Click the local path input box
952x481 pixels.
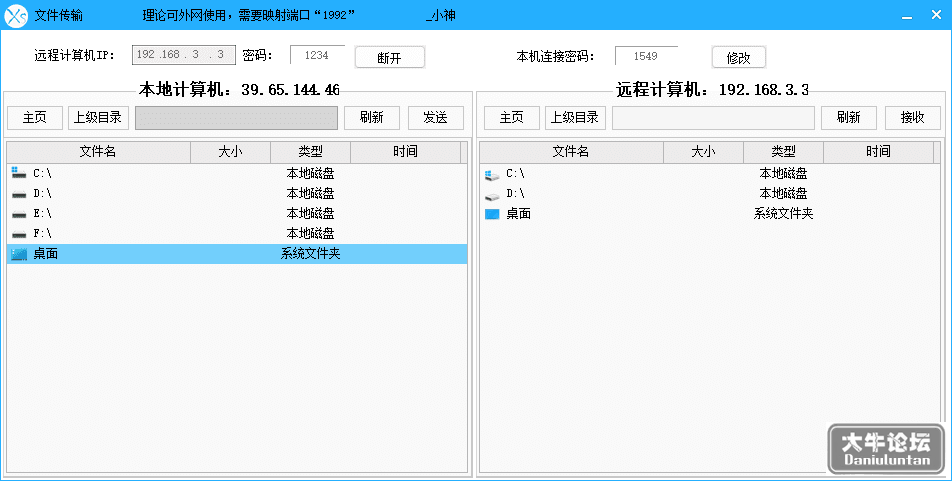point(236,118)
